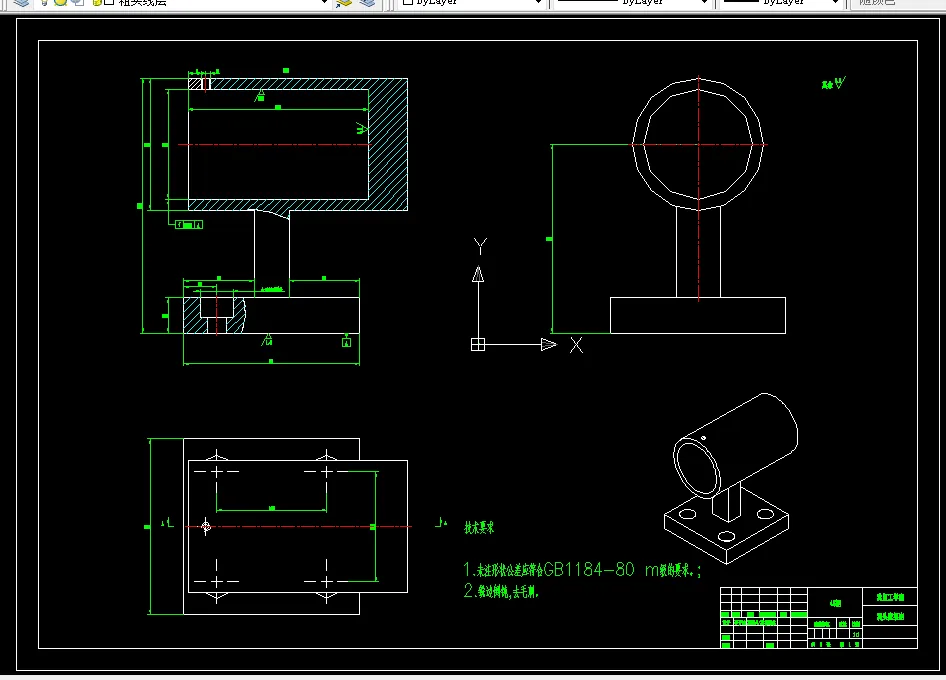The image size is (946, 680).
Task: Select the surface roughness symbol at top right
Action: click(x=834, y=83)
